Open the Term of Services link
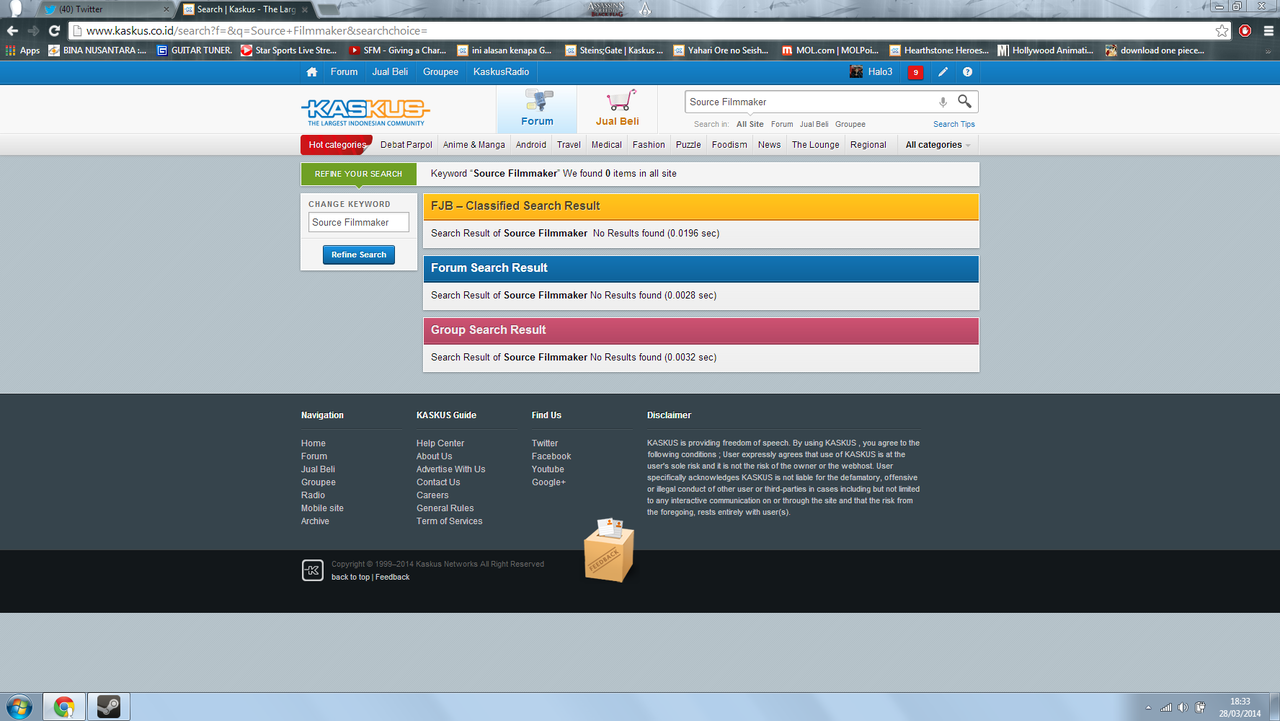 [x=449, y=521]
